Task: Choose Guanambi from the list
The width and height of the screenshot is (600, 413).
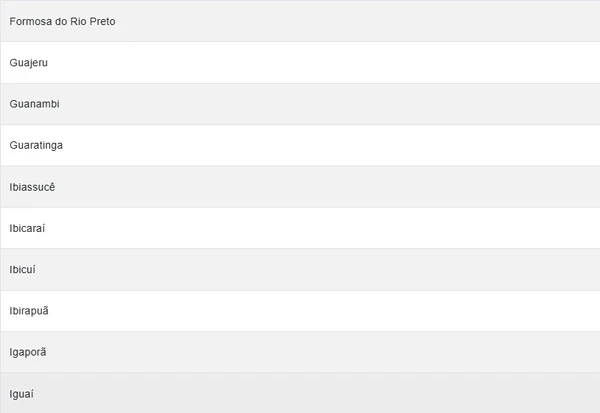Action: 300,104
